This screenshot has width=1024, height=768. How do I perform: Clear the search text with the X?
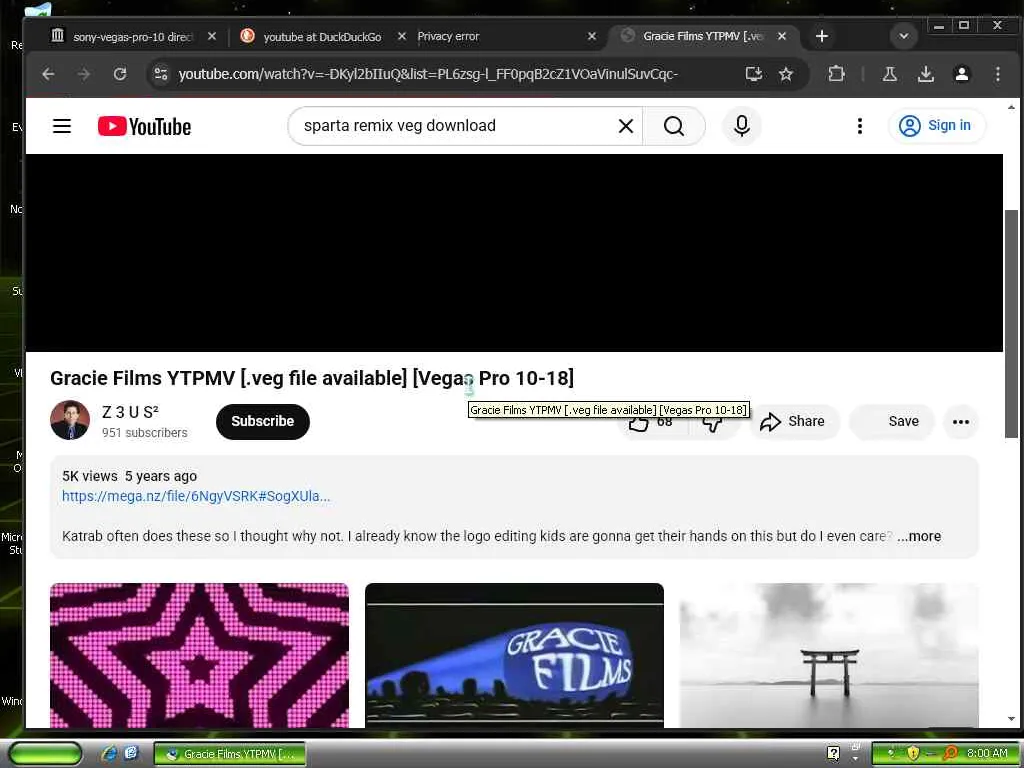click(x=626, y=126)
